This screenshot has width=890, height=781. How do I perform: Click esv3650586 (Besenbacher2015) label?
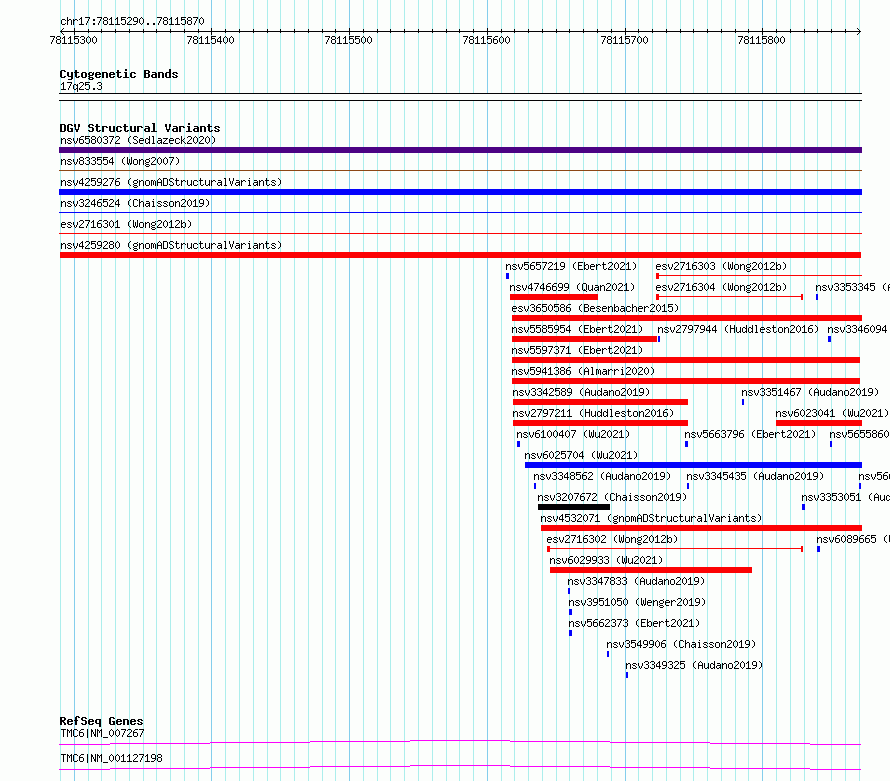(595, 308)
